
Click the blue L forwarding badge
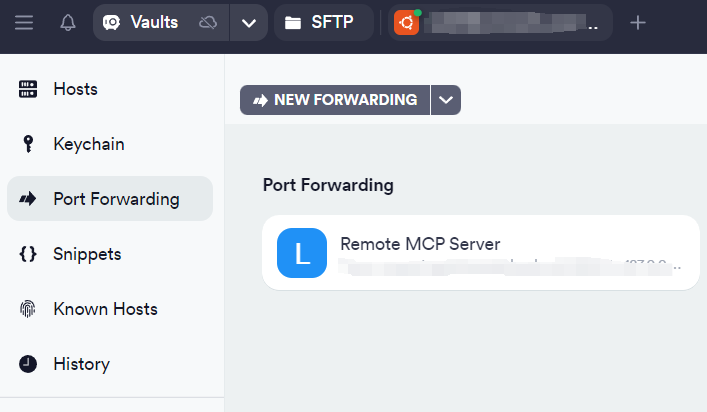pyautogui.click(x=302, y=253)
